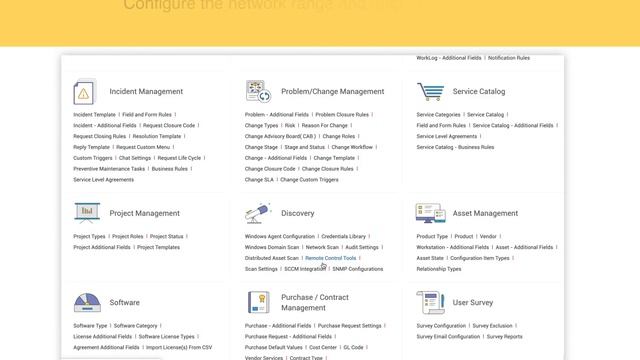Click the User Survey scroll icon
This screenshot has height=360, width=640.
click(431, 302)
